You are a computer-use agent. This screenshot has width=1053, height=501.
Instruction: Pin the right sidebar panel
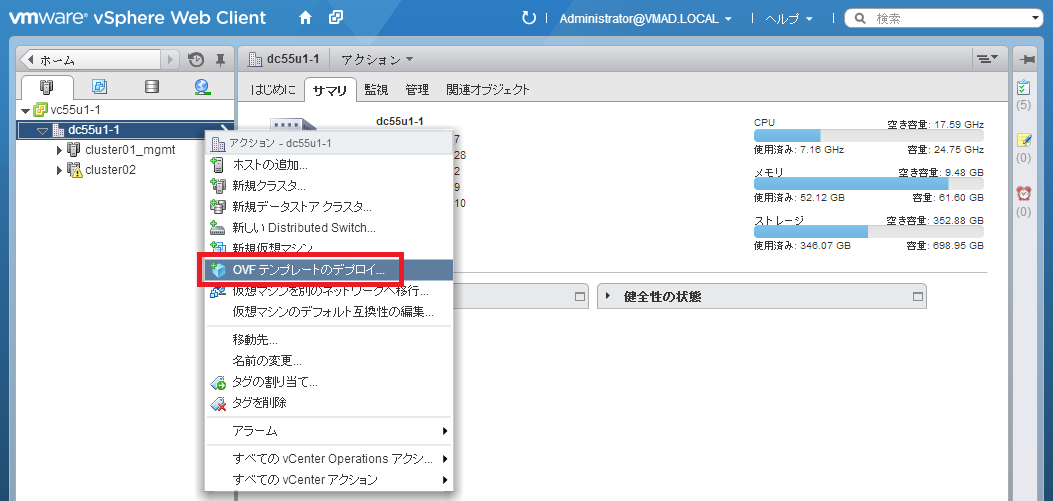pyautogui.click(x=1027, y=60)
